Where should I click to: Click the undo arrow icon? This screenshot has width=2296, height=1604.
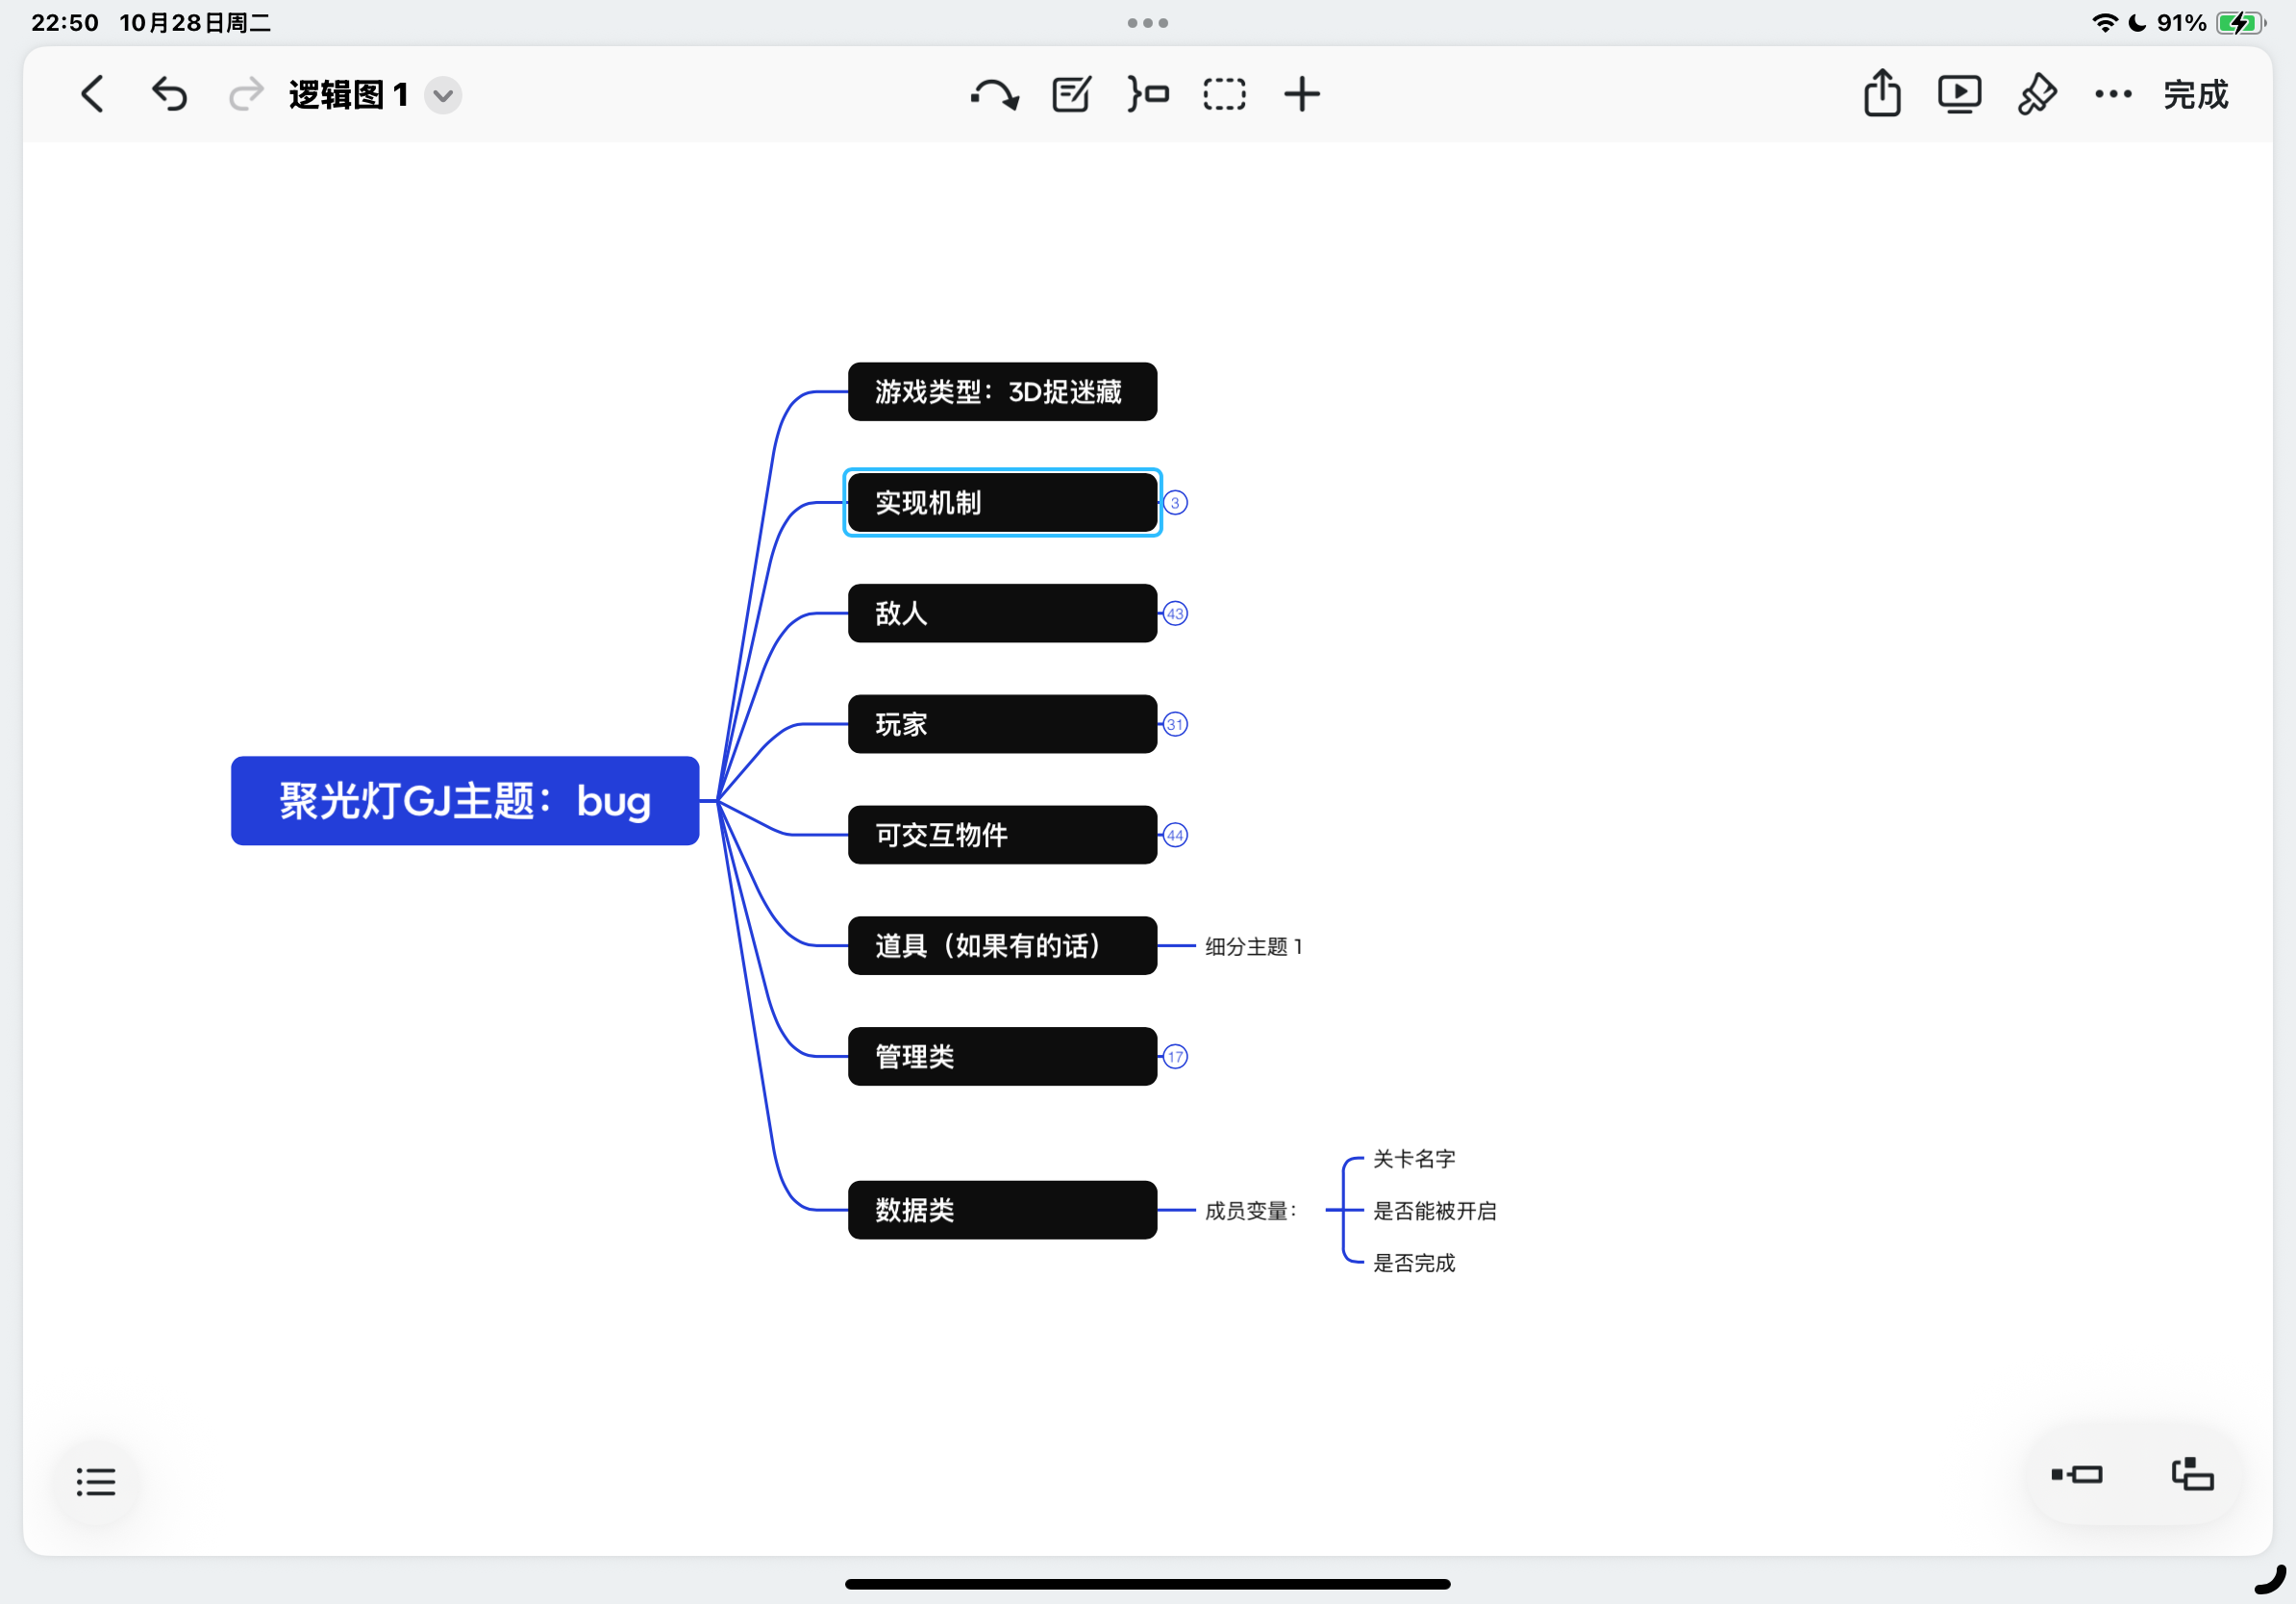[x=169, y=95]
